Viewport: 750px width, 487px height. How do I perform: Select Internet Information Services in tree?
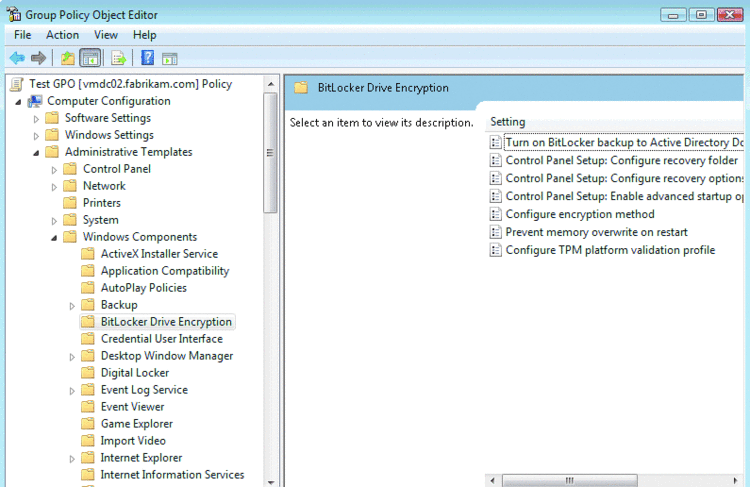172,475
